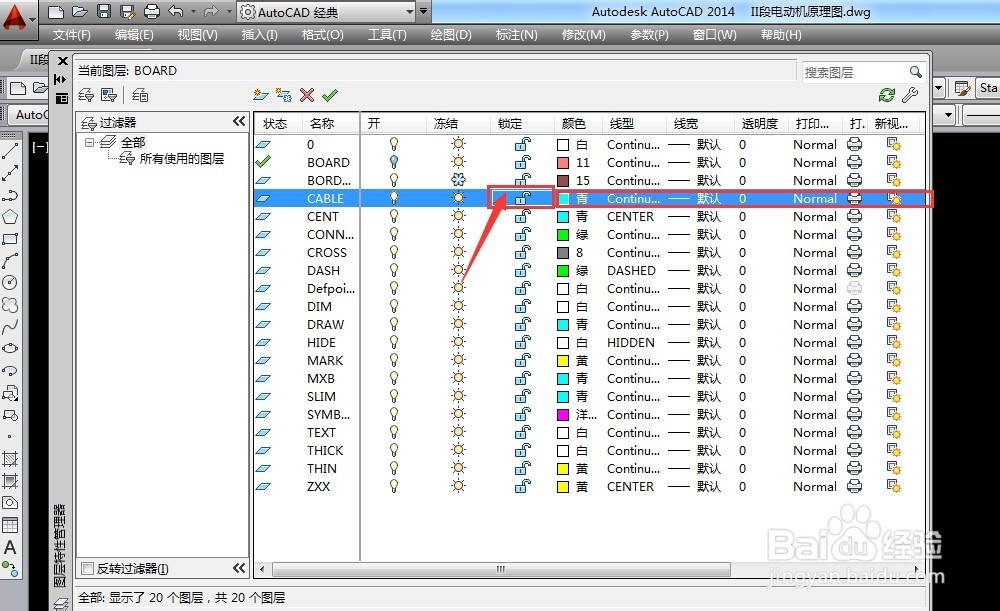1000x611 pixels.
Task: Open the Layer States Manager icon
Action: pos(140,95)
